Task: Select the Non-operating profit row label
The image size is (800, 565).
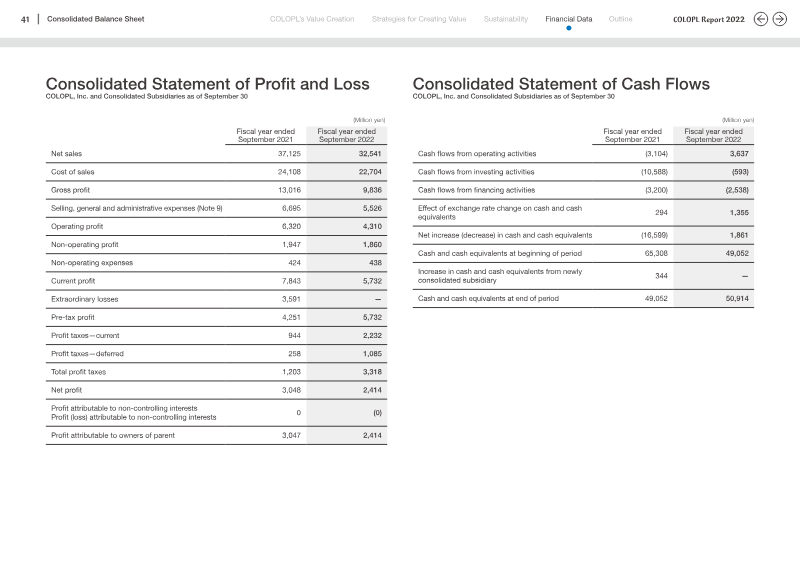Action: click(85, 244)
